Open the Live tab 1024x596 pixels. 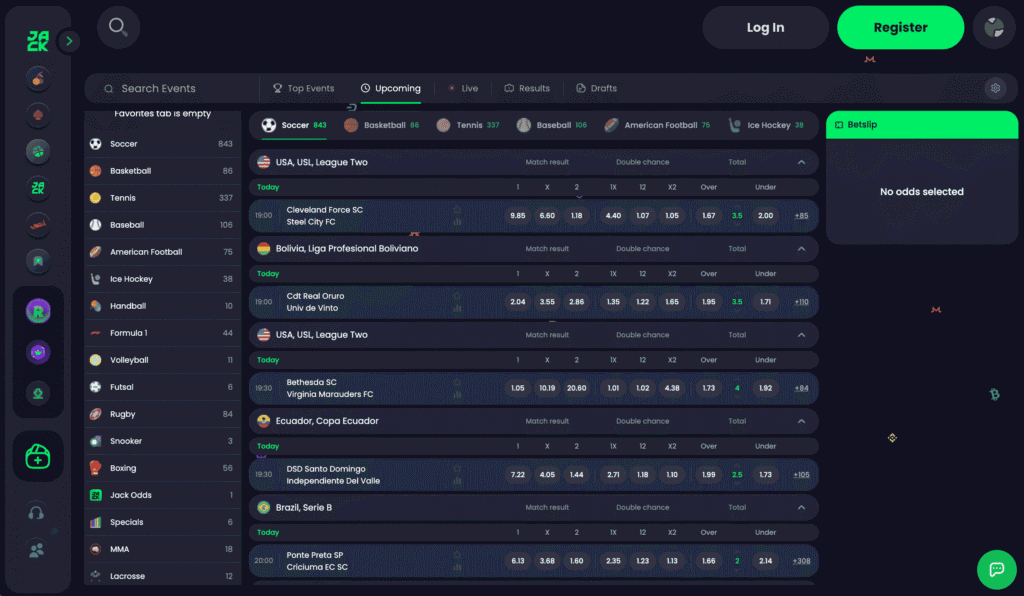pos(464,88)
